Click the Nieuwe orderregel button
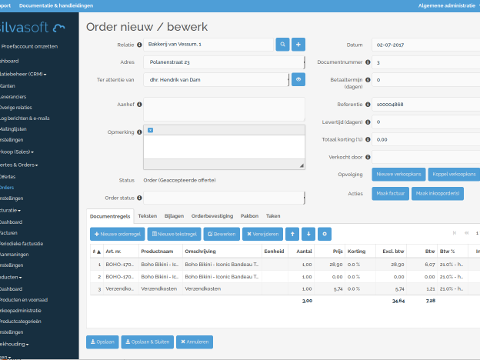 (x=117, y=234)
